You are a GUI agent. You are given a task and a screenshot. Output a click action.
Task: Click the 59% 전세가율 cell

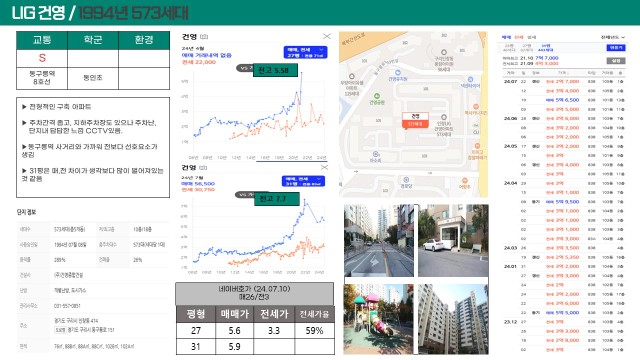tap(314, 331)
